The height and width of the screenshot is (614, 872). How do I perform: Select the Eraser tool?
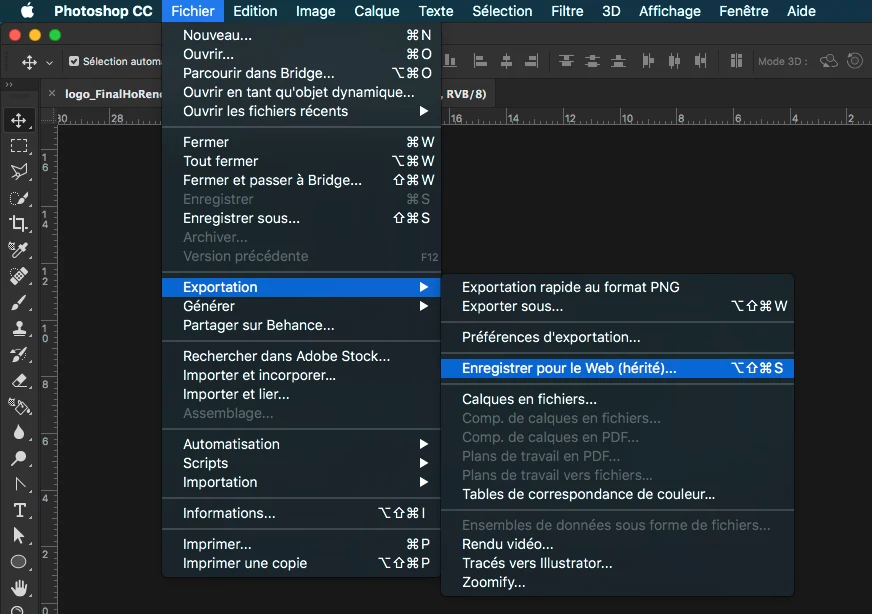click(x=19, y=380)
